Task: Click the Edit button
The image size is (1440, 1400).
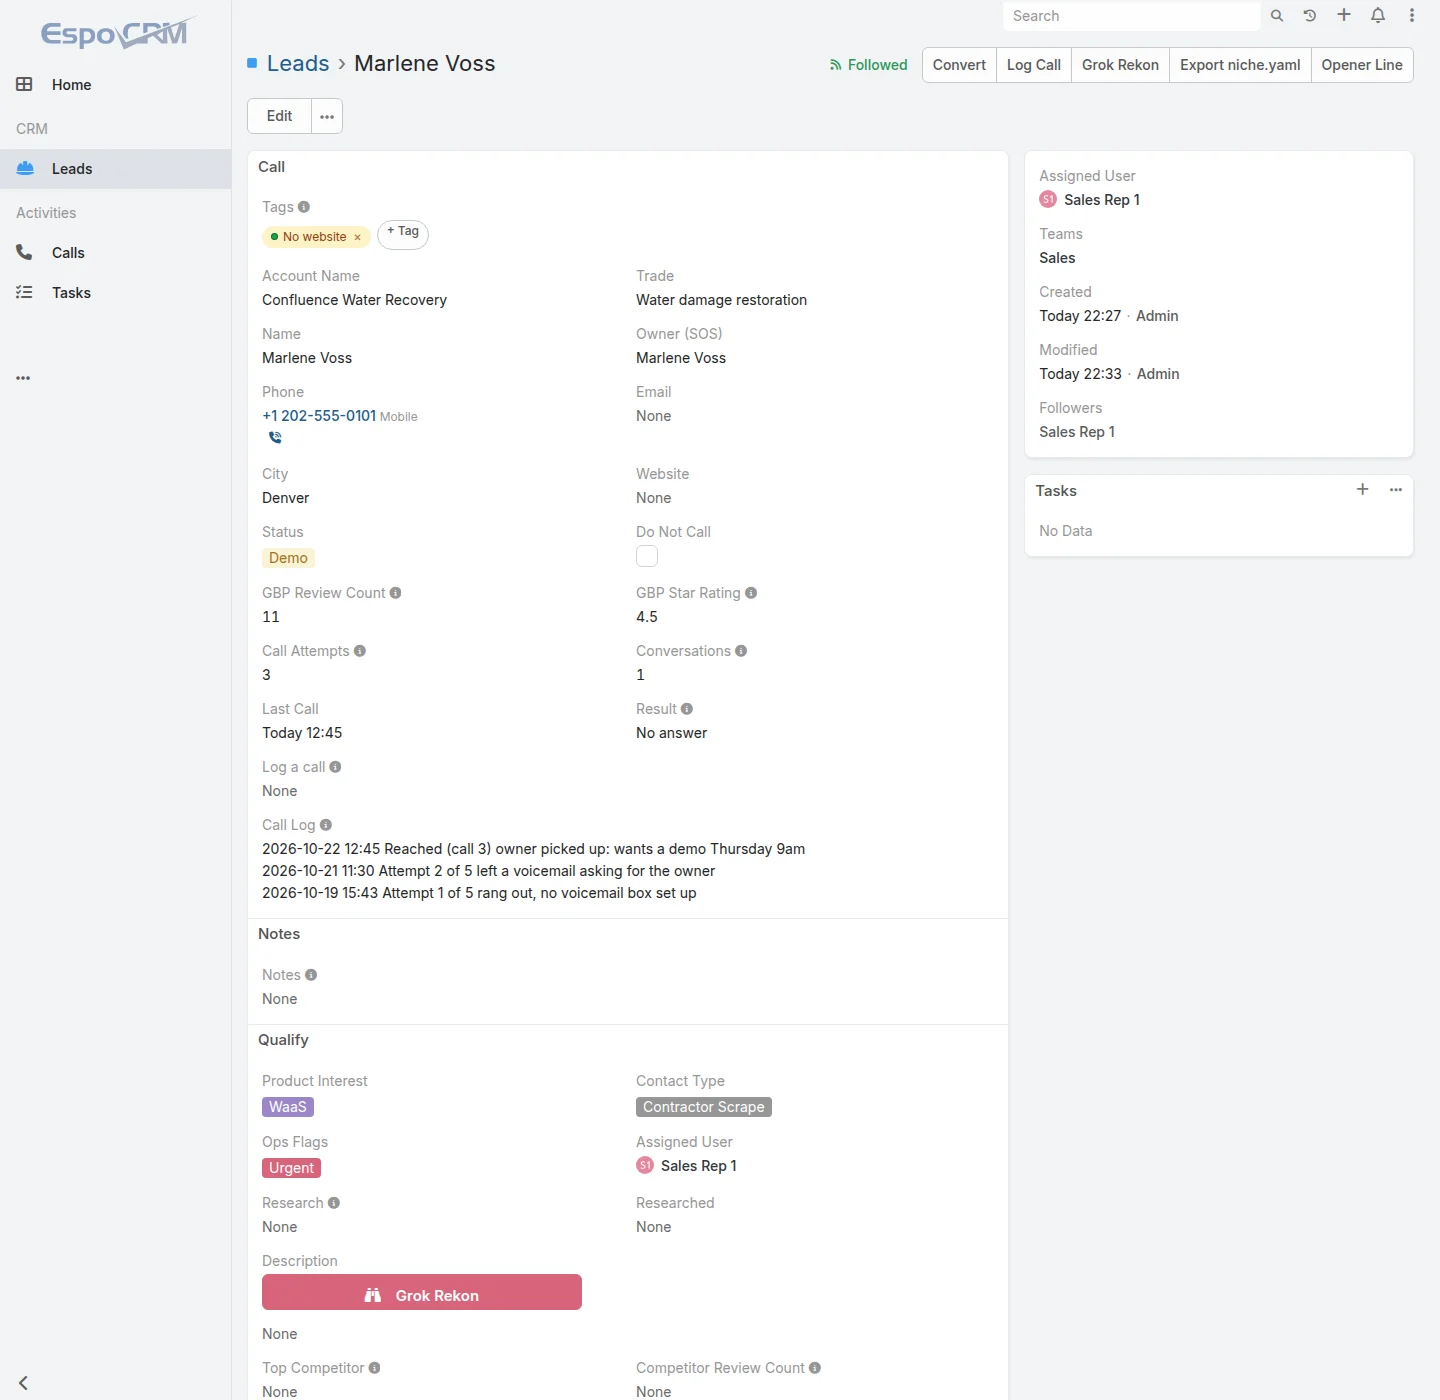Action: click(x=279, y=116)
